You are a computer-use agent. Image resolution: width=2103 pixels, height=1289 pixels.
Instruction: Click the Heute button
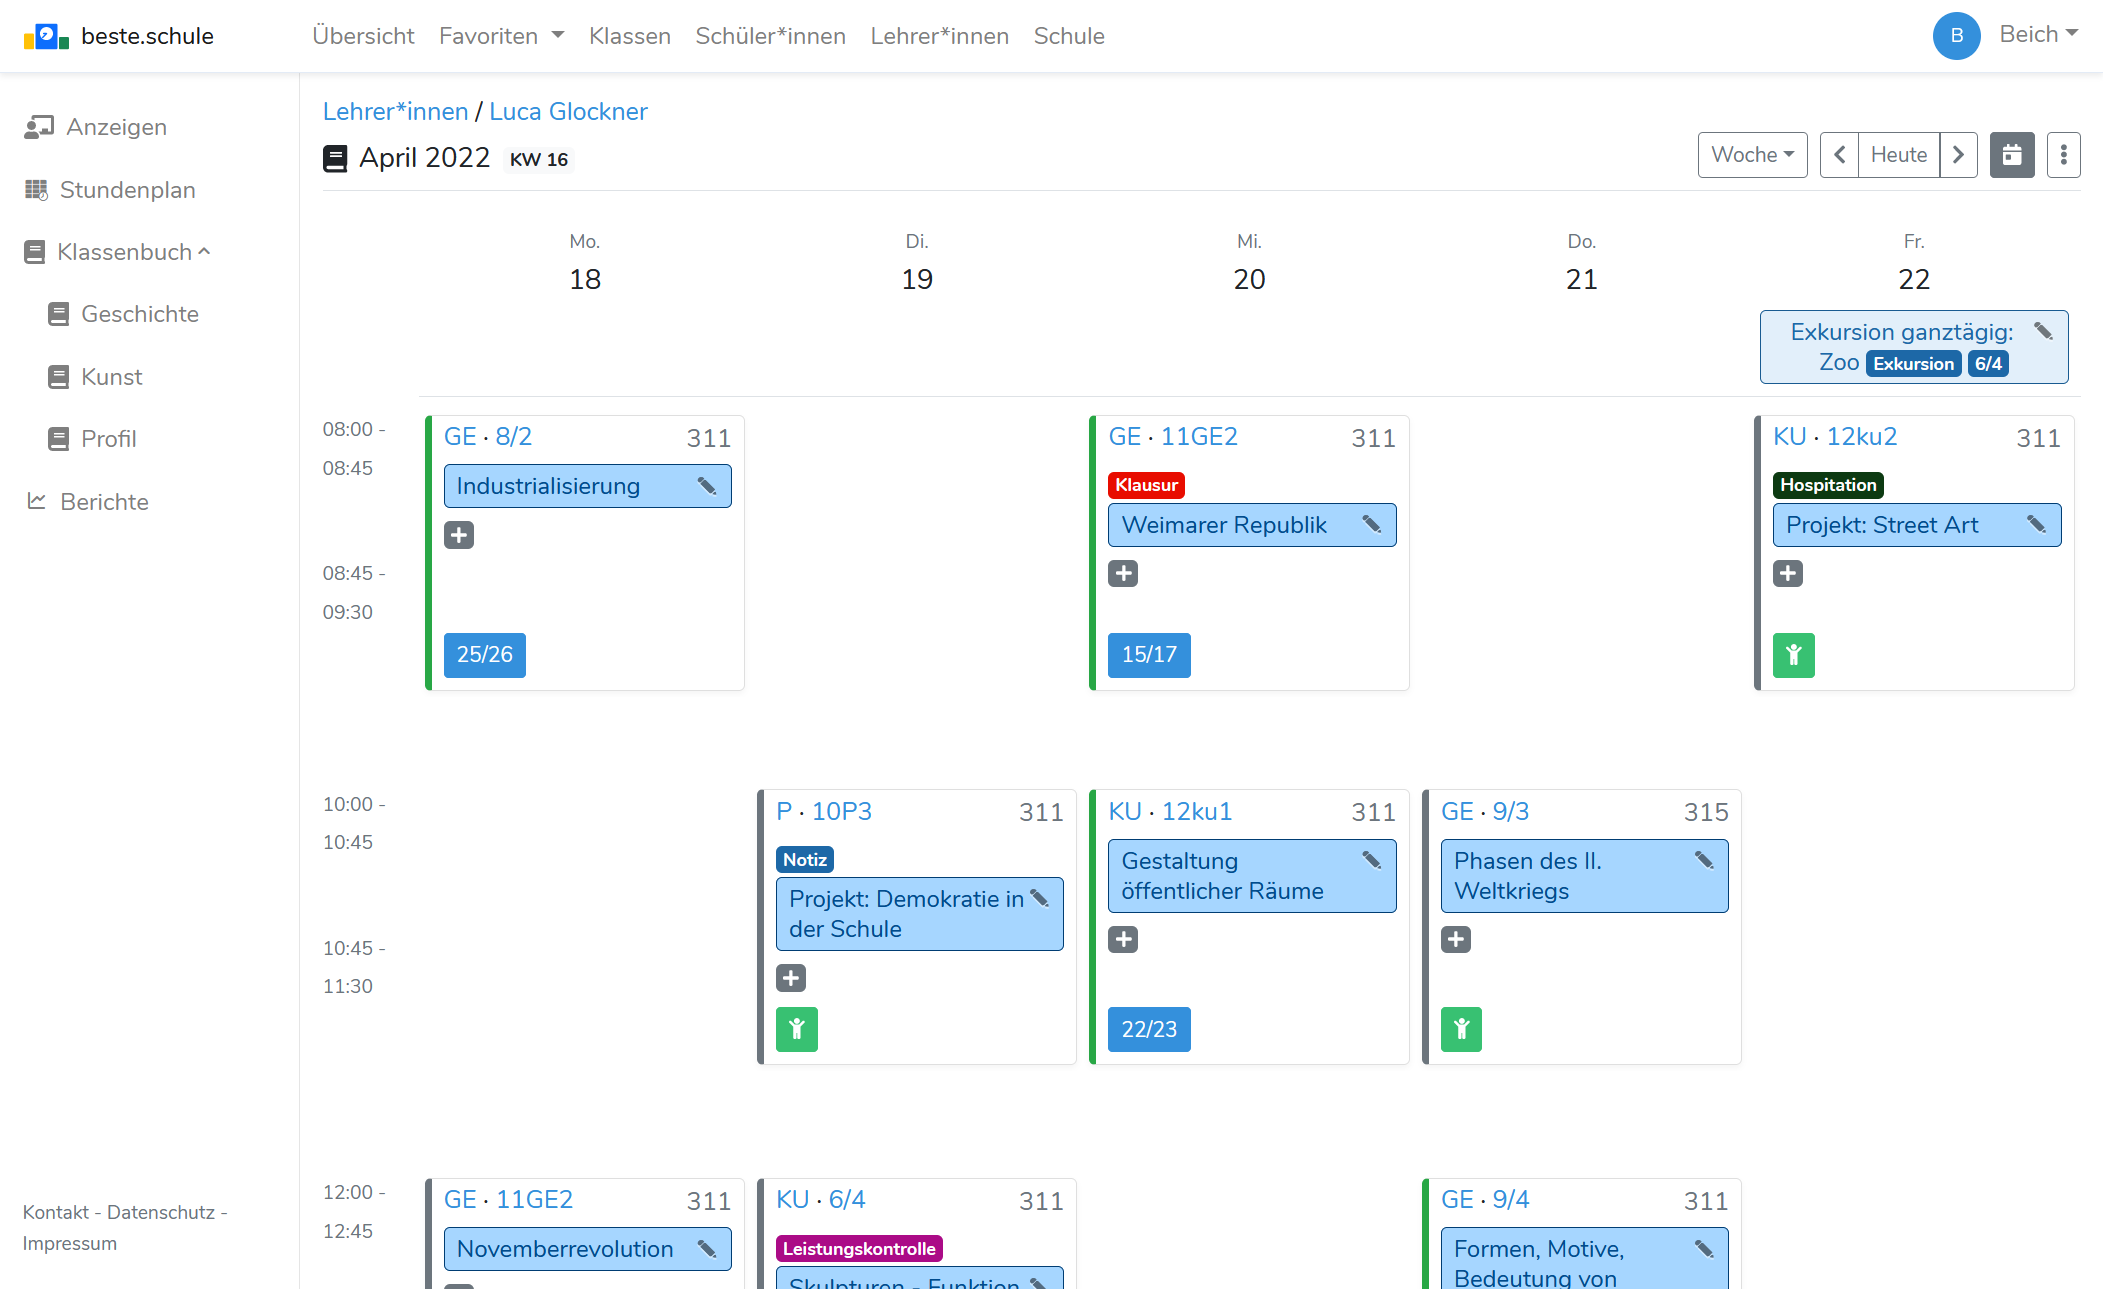click(1898, 155)
